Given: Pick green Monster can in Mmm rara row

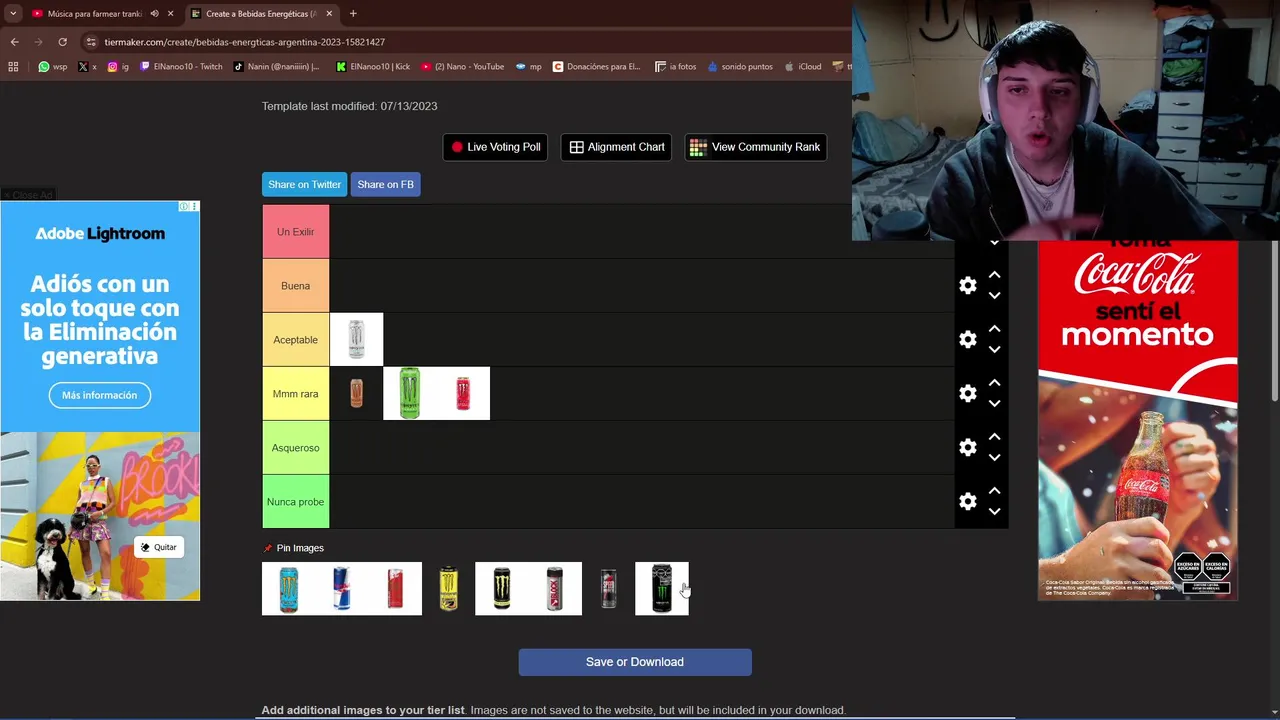Looking at the screenshot, I should [410, 394].
